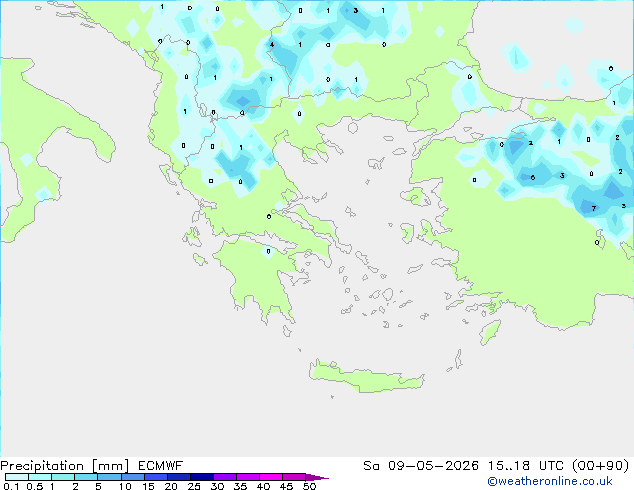Click the island of Crete on the map
This screenshot has height=490, width=634.
point(366,378)
